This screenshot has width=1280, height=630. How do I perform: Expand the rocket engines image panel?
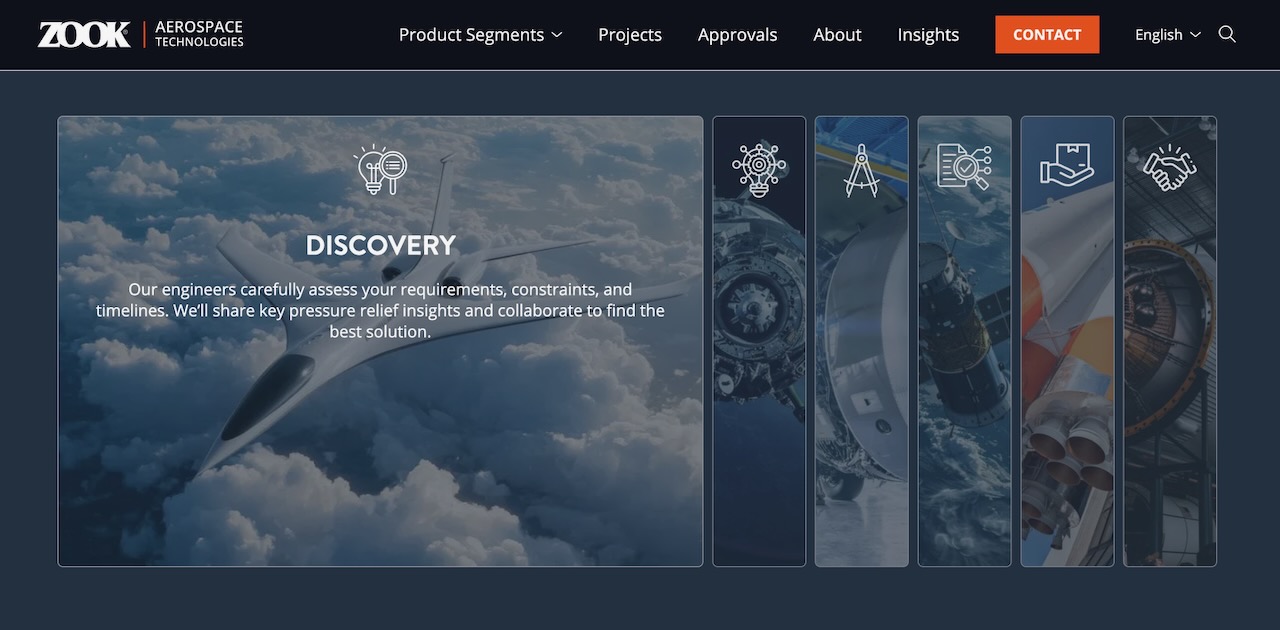tap(1067, 400)
